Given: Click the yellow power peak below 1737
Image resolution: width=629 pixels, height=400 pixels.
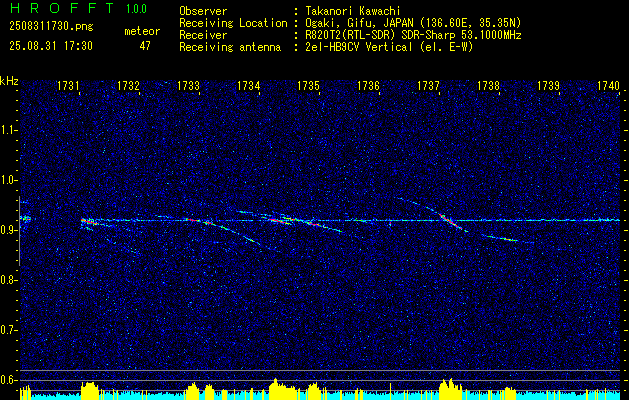Looking at the screenshot, I should click(x=450, y=388).
